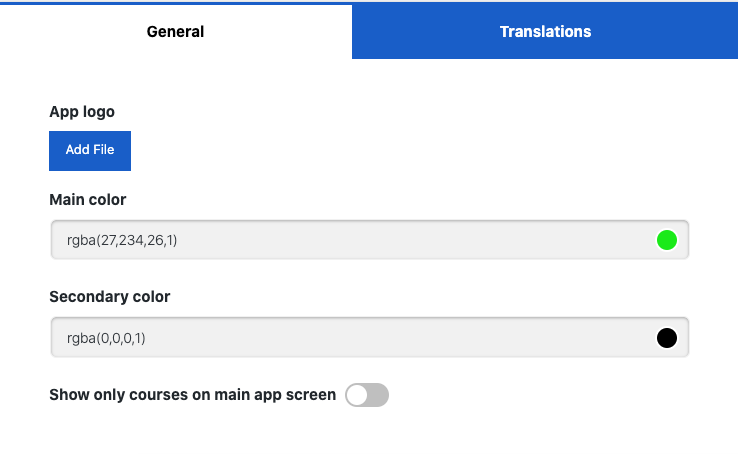Switch to the Translations tab
Viewport: 738px width, 454px height.
(x=545, y=32)
